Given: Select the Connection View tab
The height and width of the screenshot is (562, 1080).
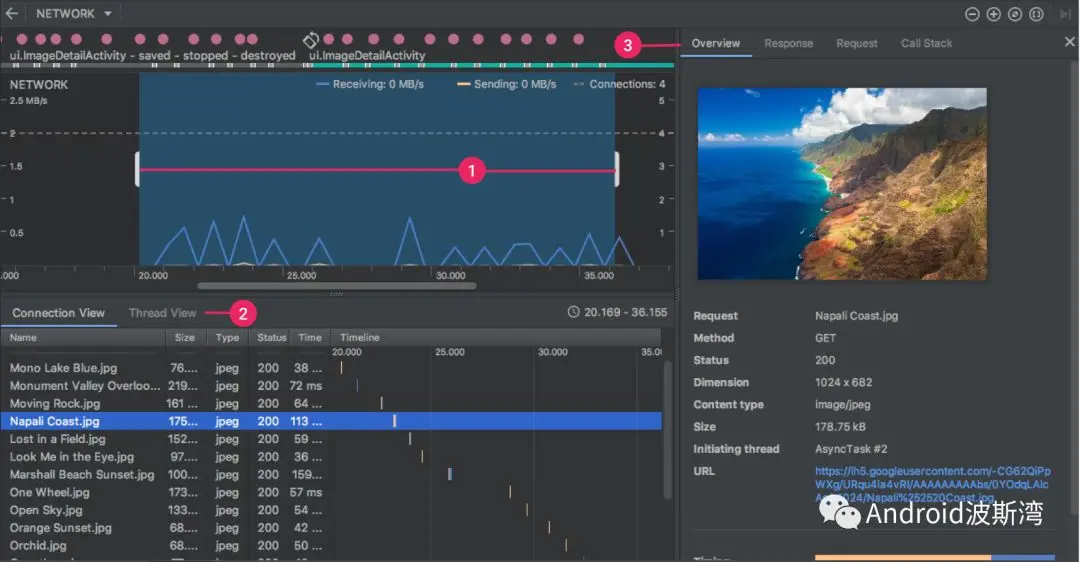Looking at the screenshot, I should (x=59, y=313).
